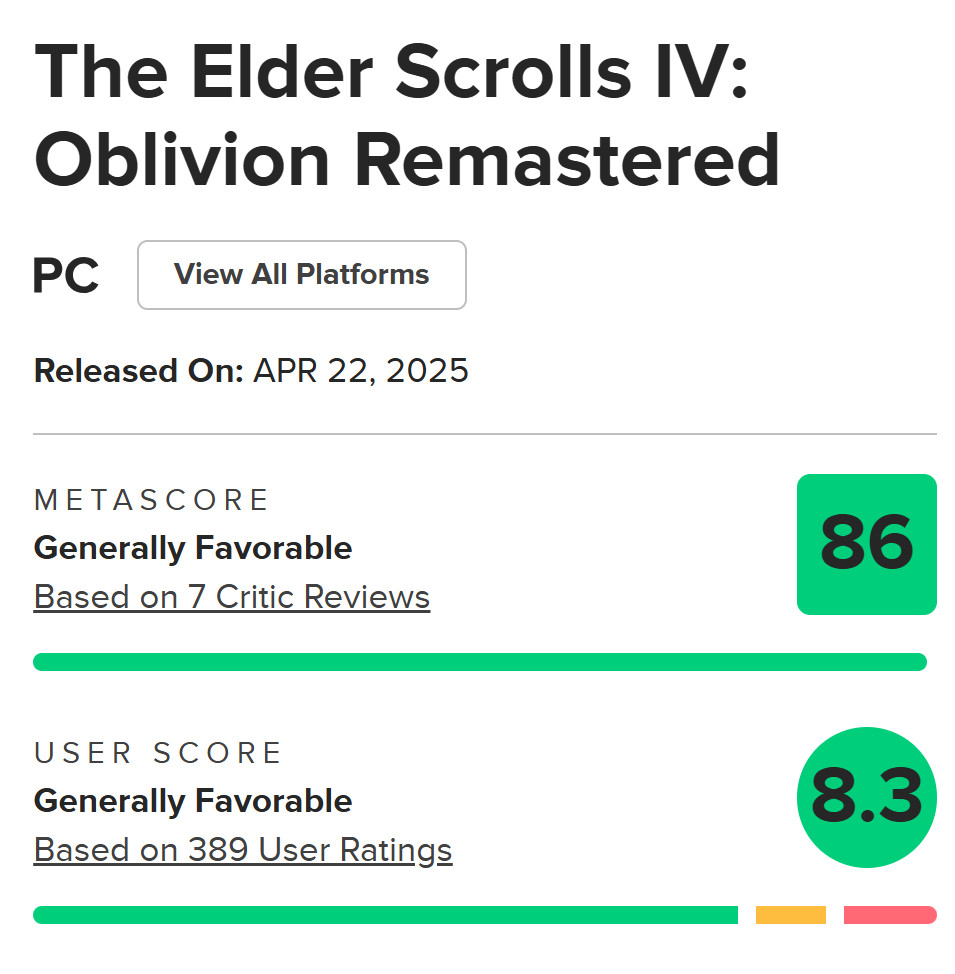Screen dimensions: 955x974
Task: Select the yellow mixed user ratings segment
Action: (x=791, y=915)
